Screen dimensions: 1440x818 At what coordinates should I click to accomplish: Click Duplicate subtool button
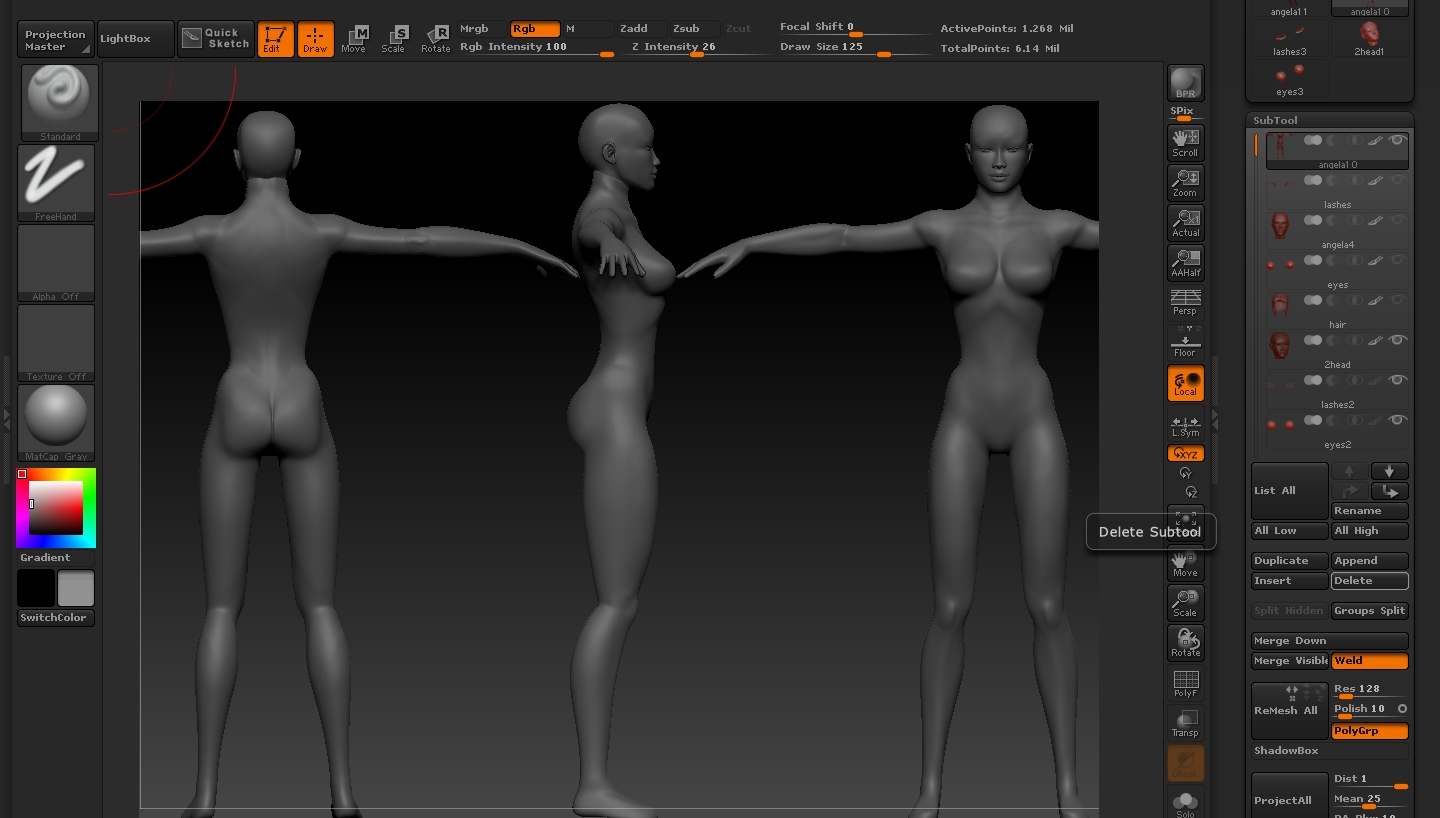pos(1289,561)
